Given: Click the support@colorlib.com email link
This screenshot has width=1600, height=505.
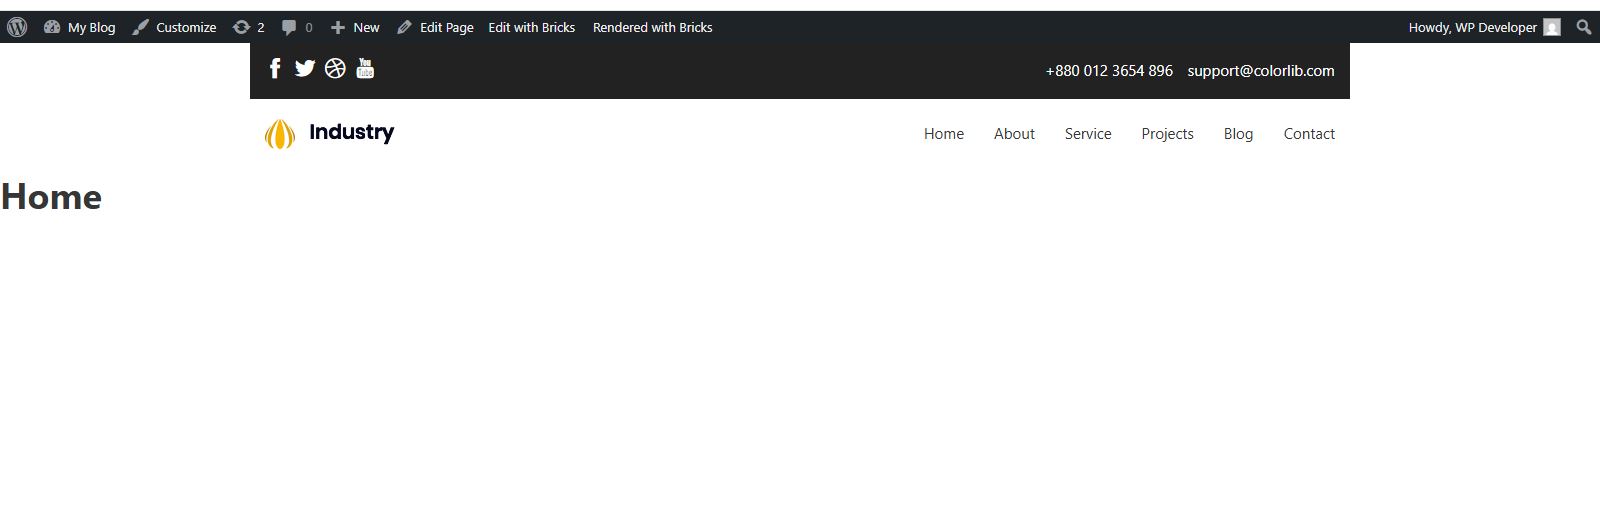Looking at the screenshot, I should [1260, 71].
